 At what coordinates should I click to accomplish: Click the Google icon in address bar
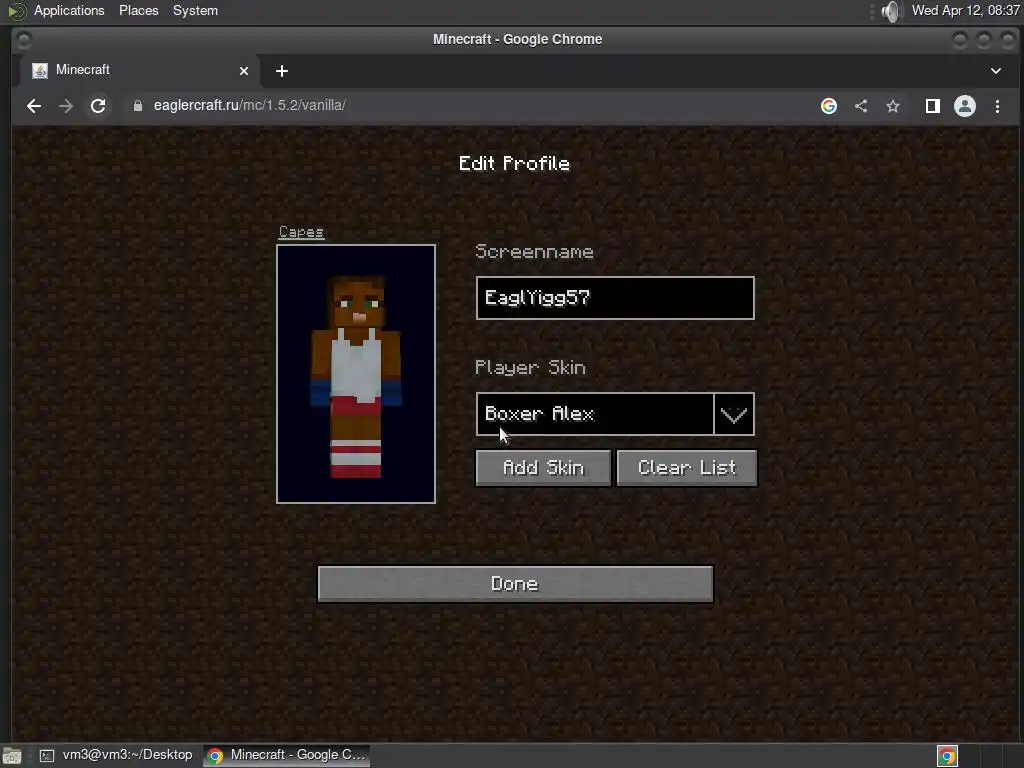pyautogui.click(x=829, y=106)
